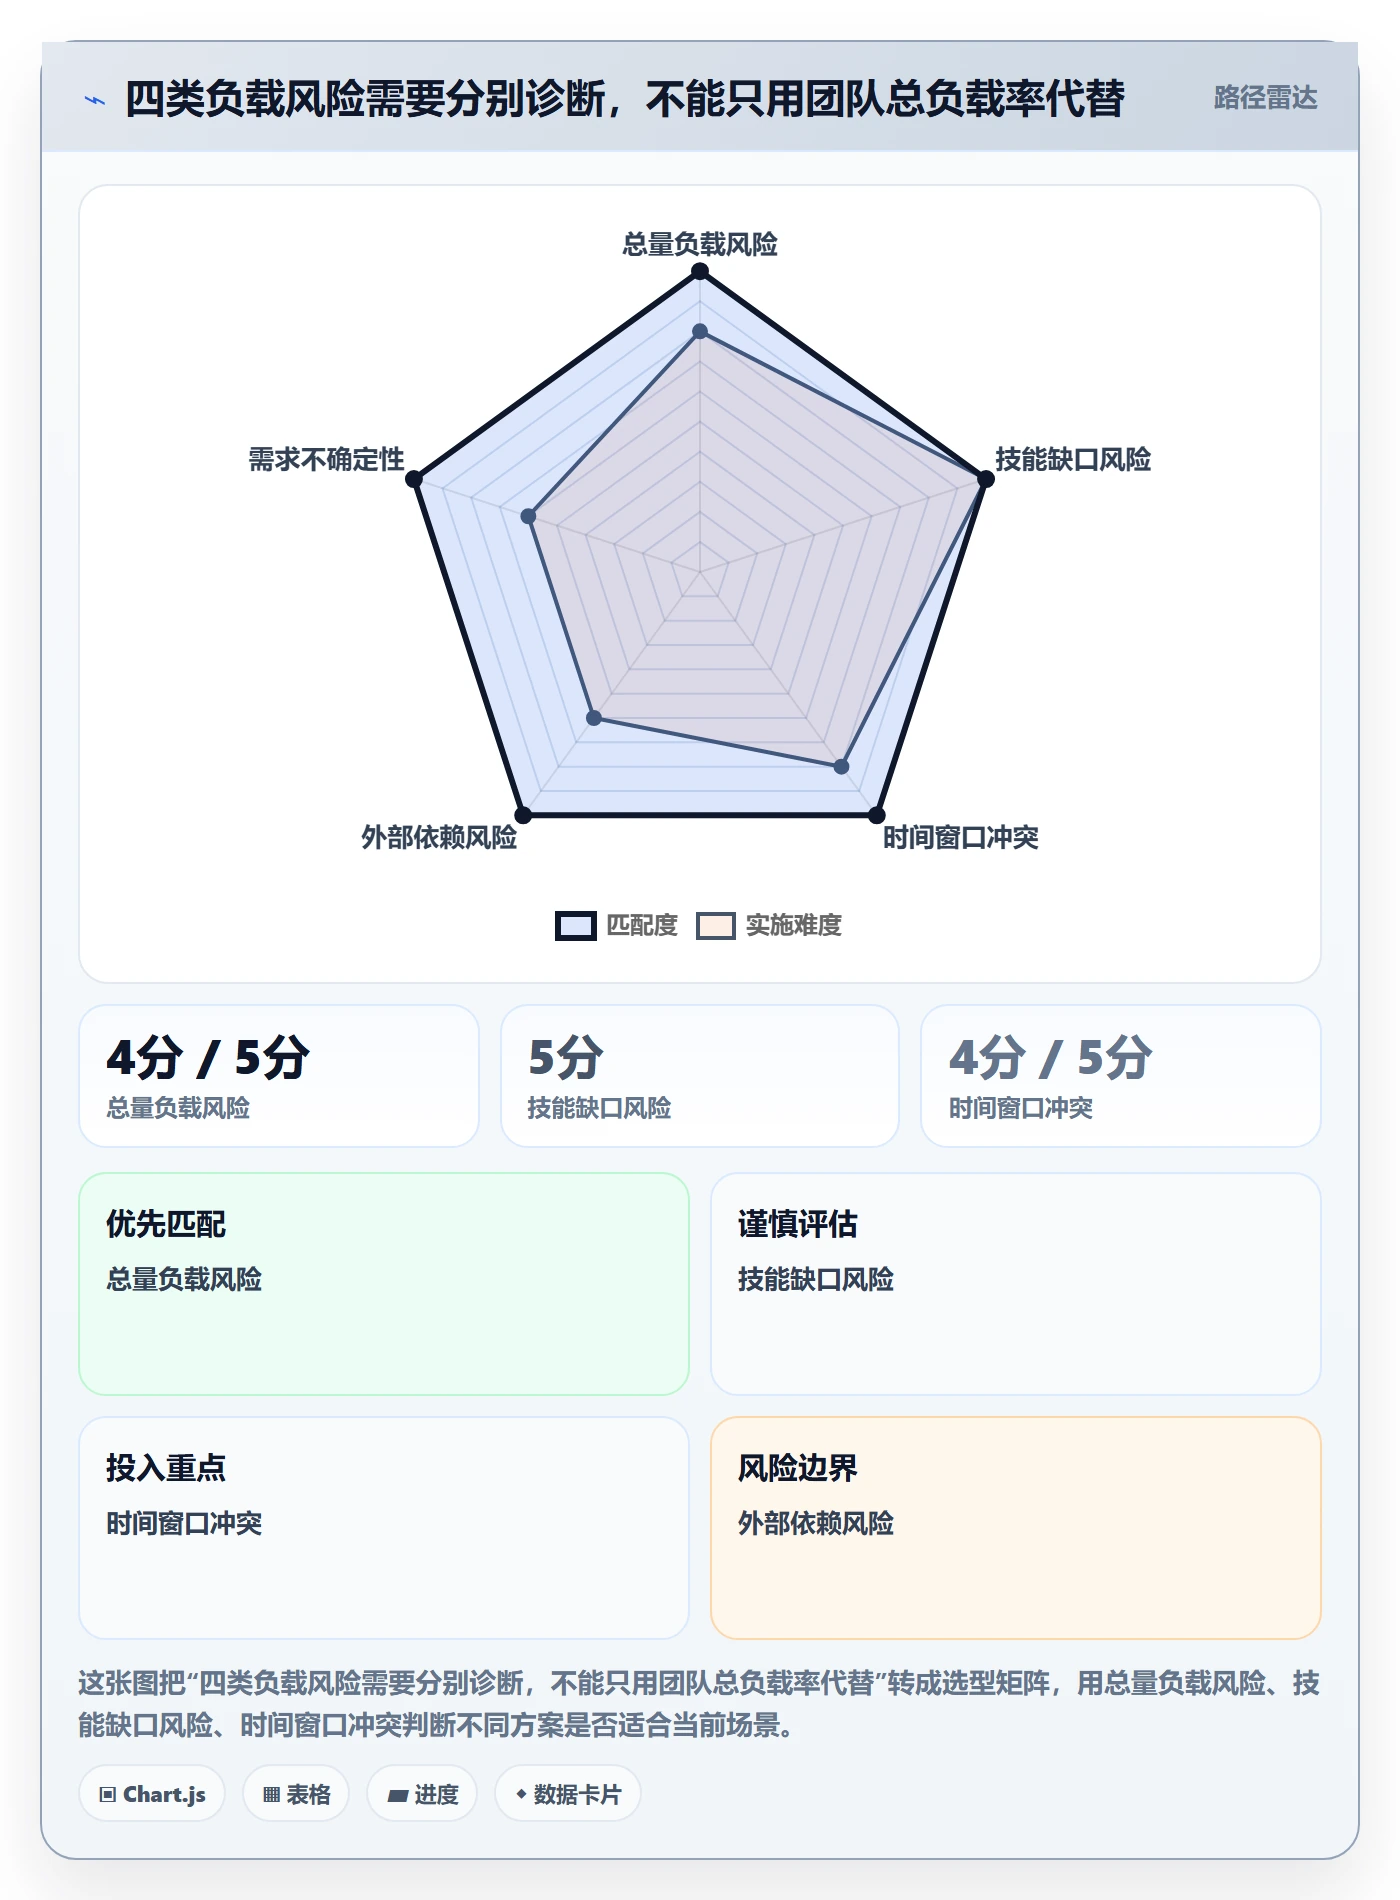
Task: Select the 总量负载风险 outer radar point
Action: pyautogui.click(x=700, y=272)
